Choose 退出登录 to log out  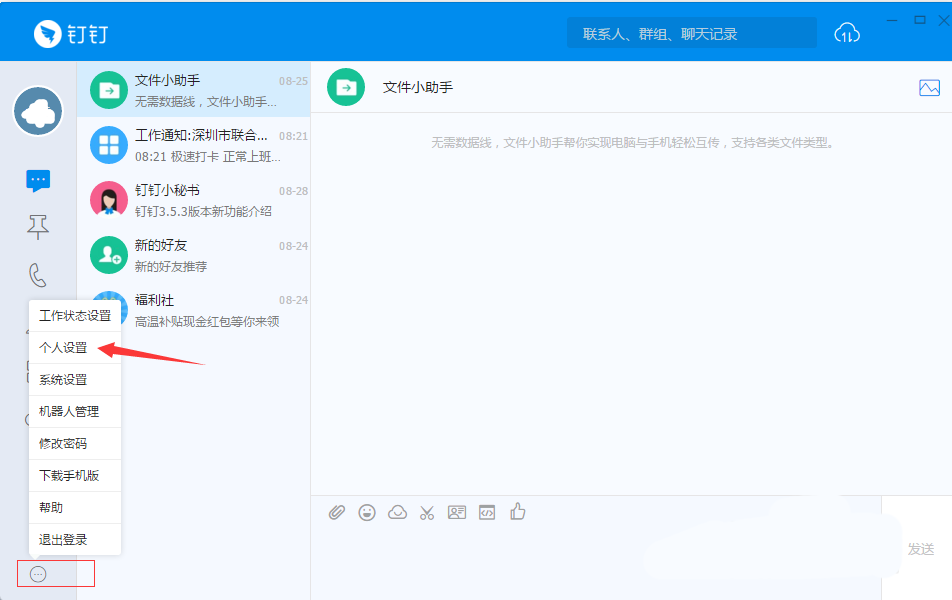click(x=62, y=539)
